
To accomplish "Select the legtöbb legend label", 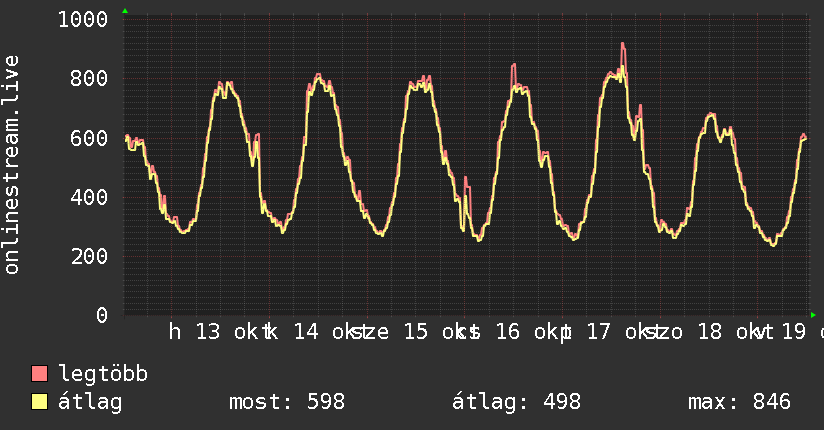I will 104,374.
